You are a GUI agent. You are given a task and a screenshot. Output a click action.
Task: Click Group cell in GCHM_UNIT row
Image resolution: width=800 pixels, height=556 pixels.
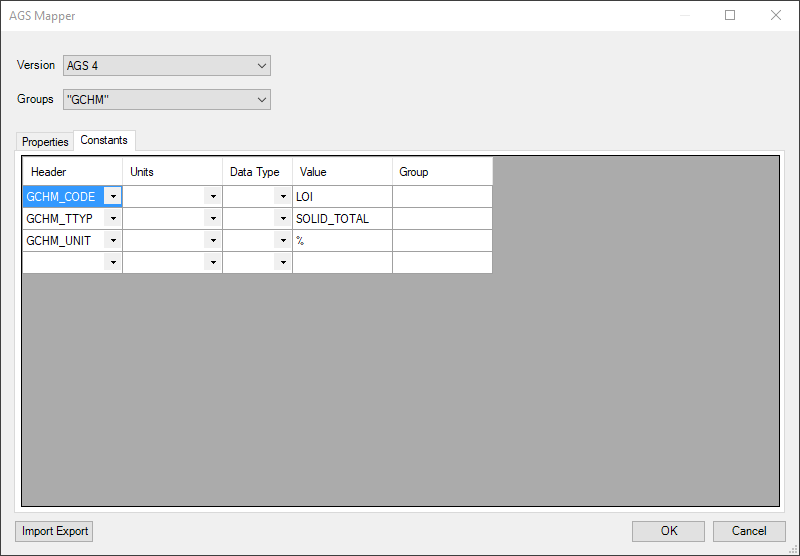(x=442, y=240)
